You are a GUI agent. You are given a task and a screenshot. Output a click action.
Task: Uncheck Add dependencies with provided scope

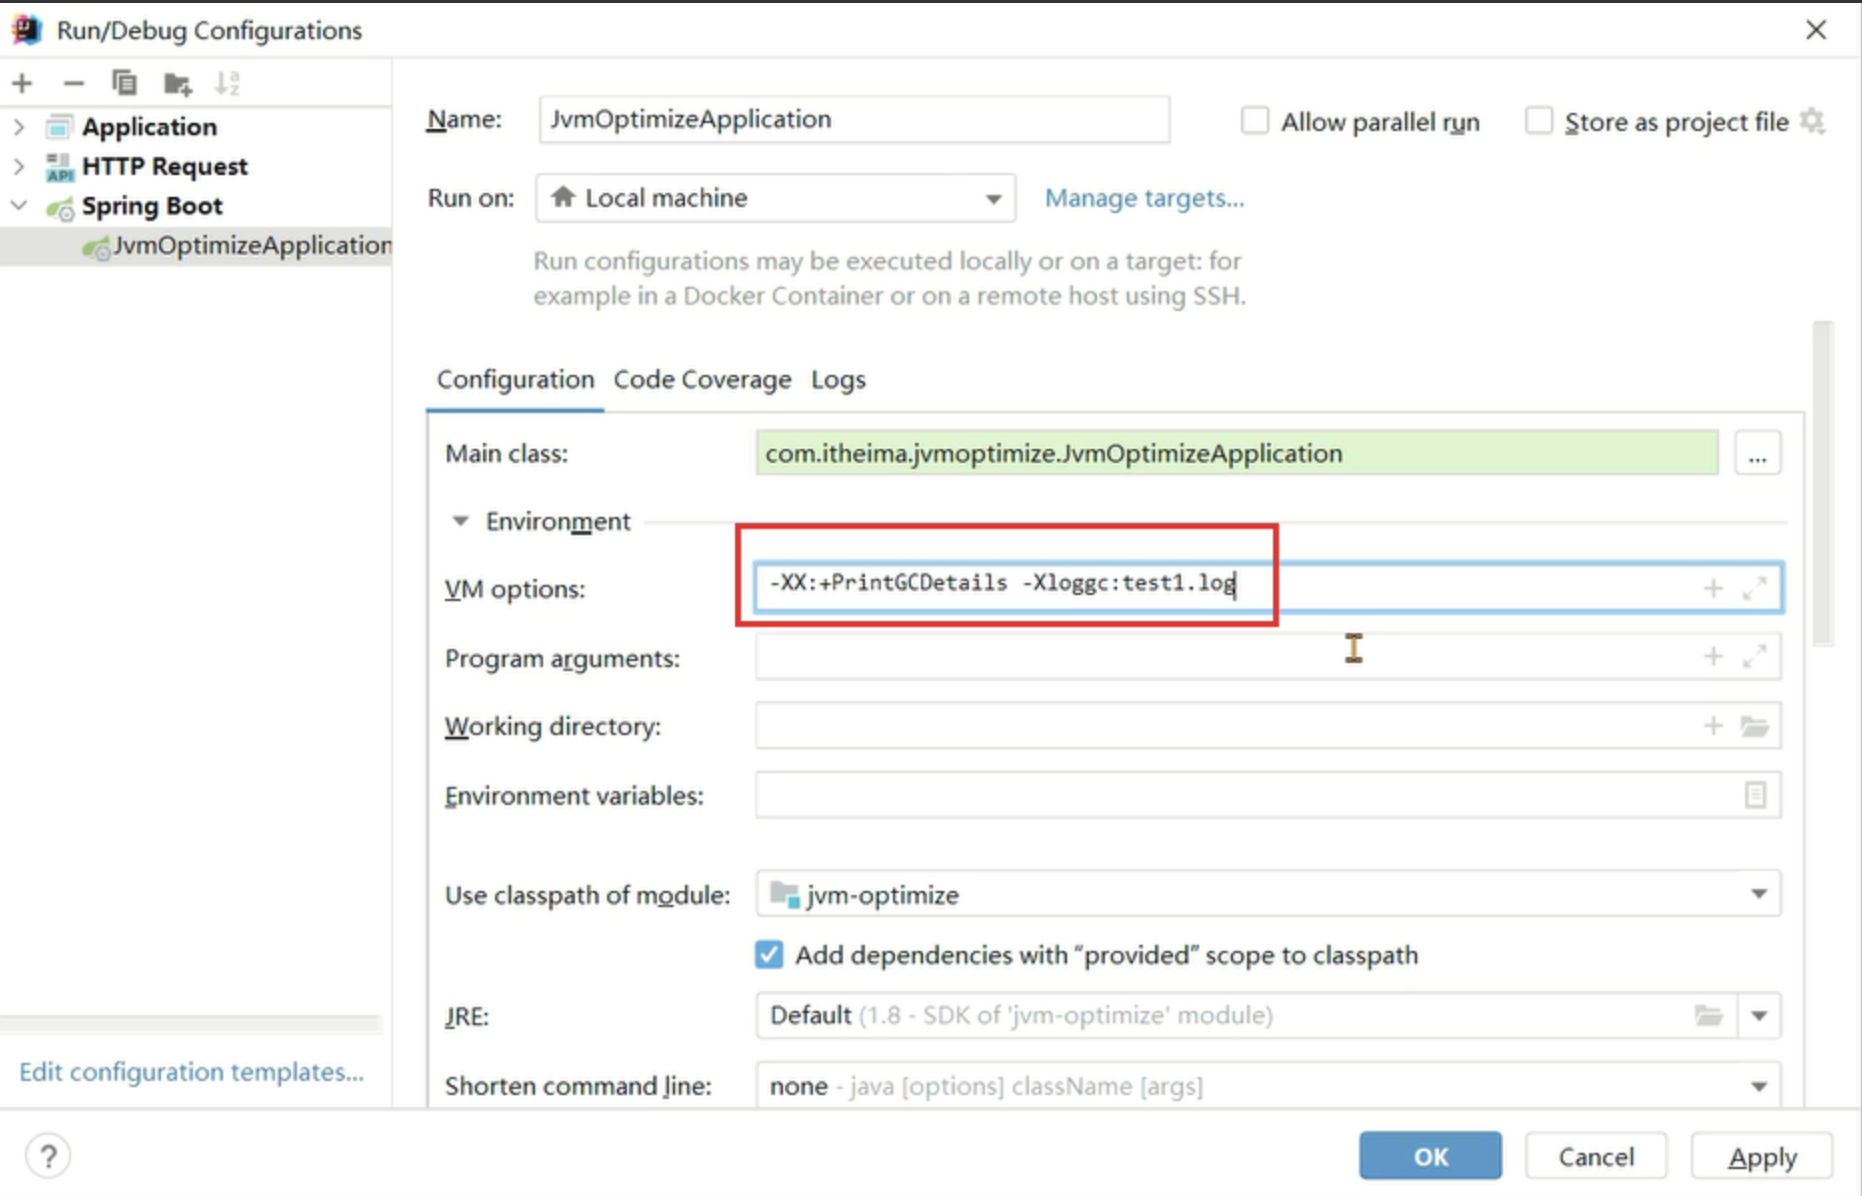[x=768, y=955]
